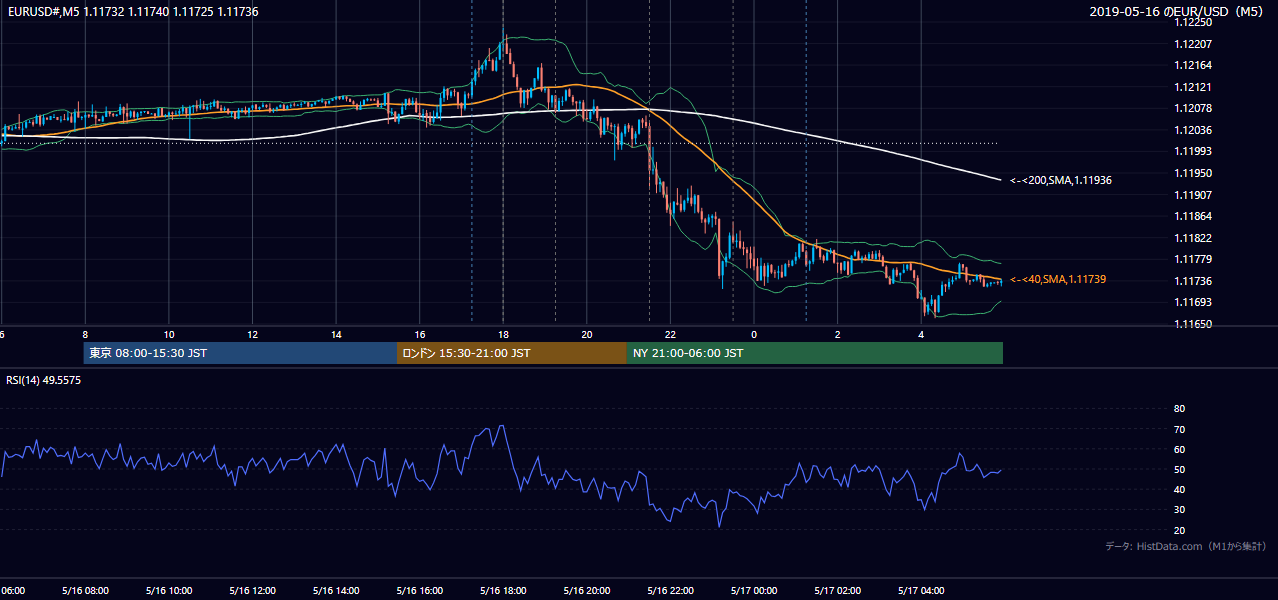Select the 200 SMA label 1.11936
This screenshot has width=1278, height=600.
pos(1061,181)
